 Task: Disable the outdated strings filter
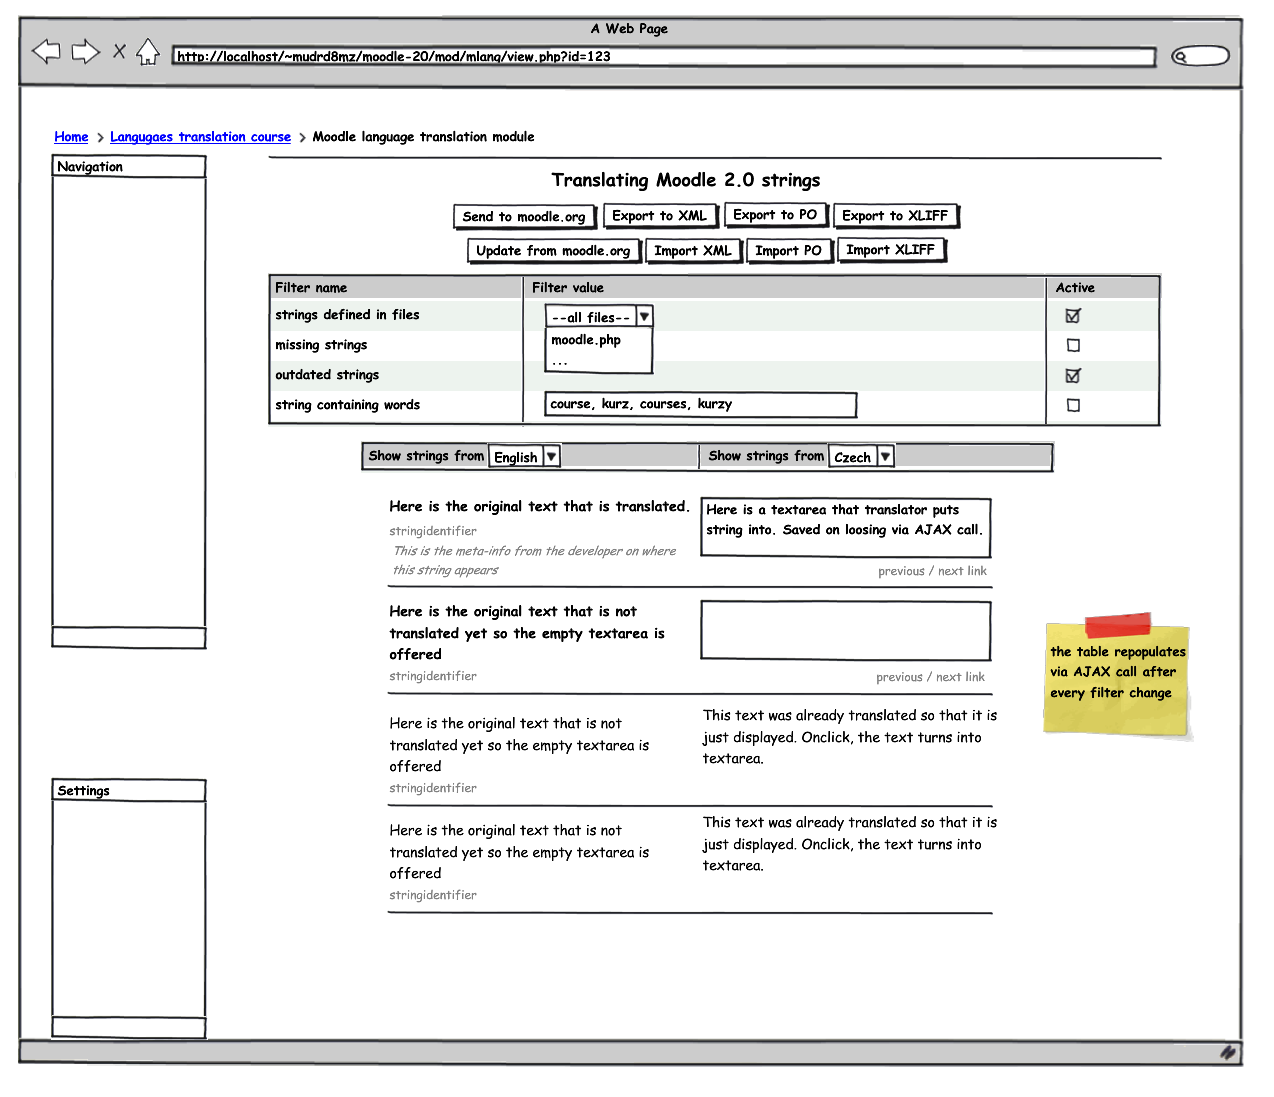[x=1073, y=375]
